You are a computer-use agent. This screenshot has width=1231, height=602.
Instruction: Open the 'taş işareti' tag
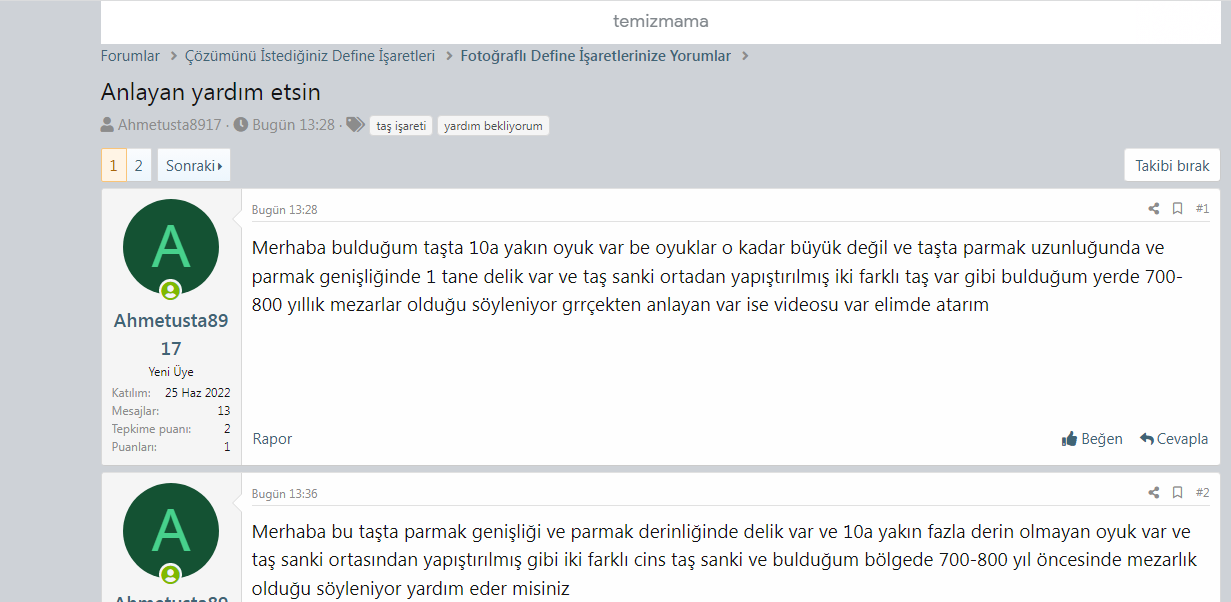401,125
